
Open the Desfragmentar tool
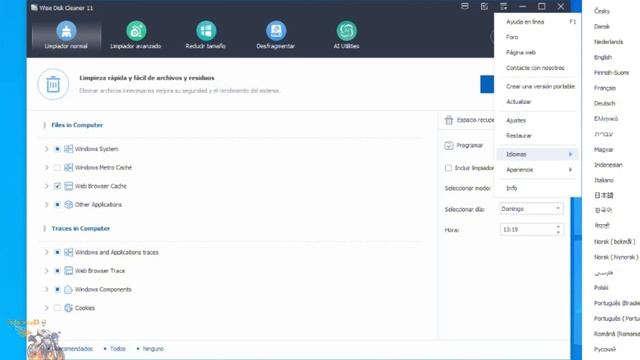pyautogui.click(x=276, y=36)
